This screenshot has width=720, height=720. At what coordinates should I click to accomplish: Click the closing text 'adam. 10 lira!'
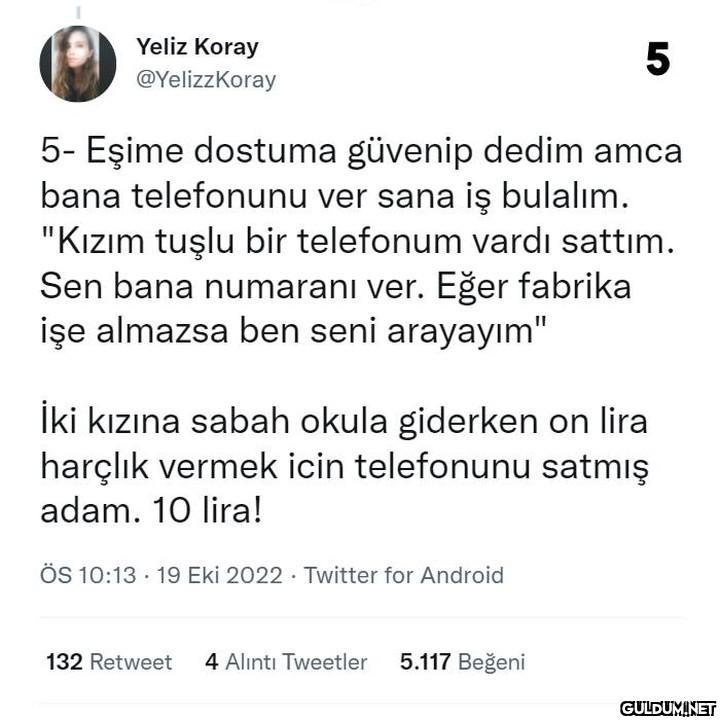[151, 511]
